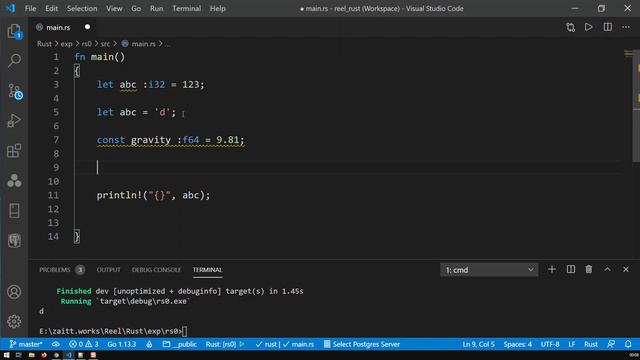Viewport: 640px width, 360px height.
Task: Click the editor vertical scrollbar
Action: [x=636, y=106]
